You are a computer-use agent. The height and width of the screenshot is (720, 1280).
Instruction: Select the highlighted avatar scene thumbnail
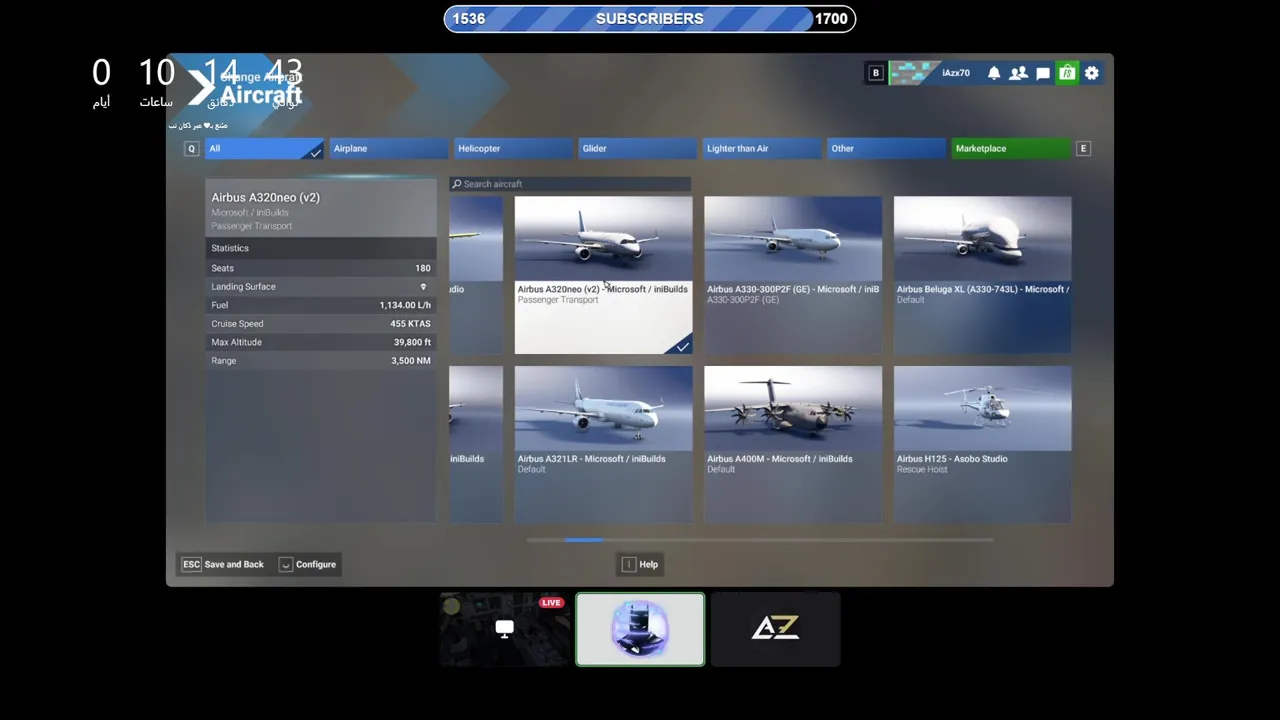pyautogui.click(x=640, y=629)
